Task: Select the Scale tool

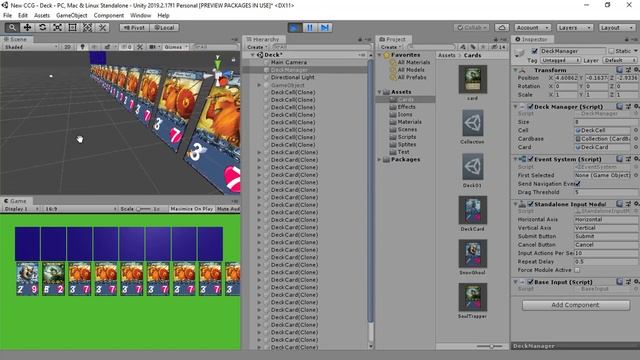Action: click(x=58, y=27)
